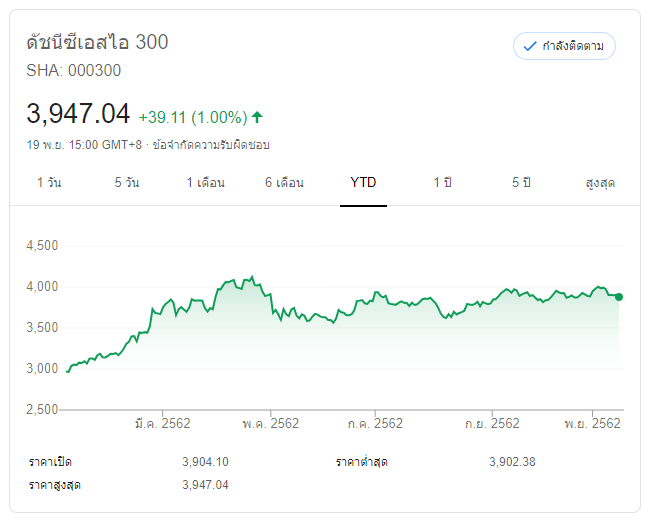Click the ราคาเปิด opening price value 3,904.10

click(206, 462)
